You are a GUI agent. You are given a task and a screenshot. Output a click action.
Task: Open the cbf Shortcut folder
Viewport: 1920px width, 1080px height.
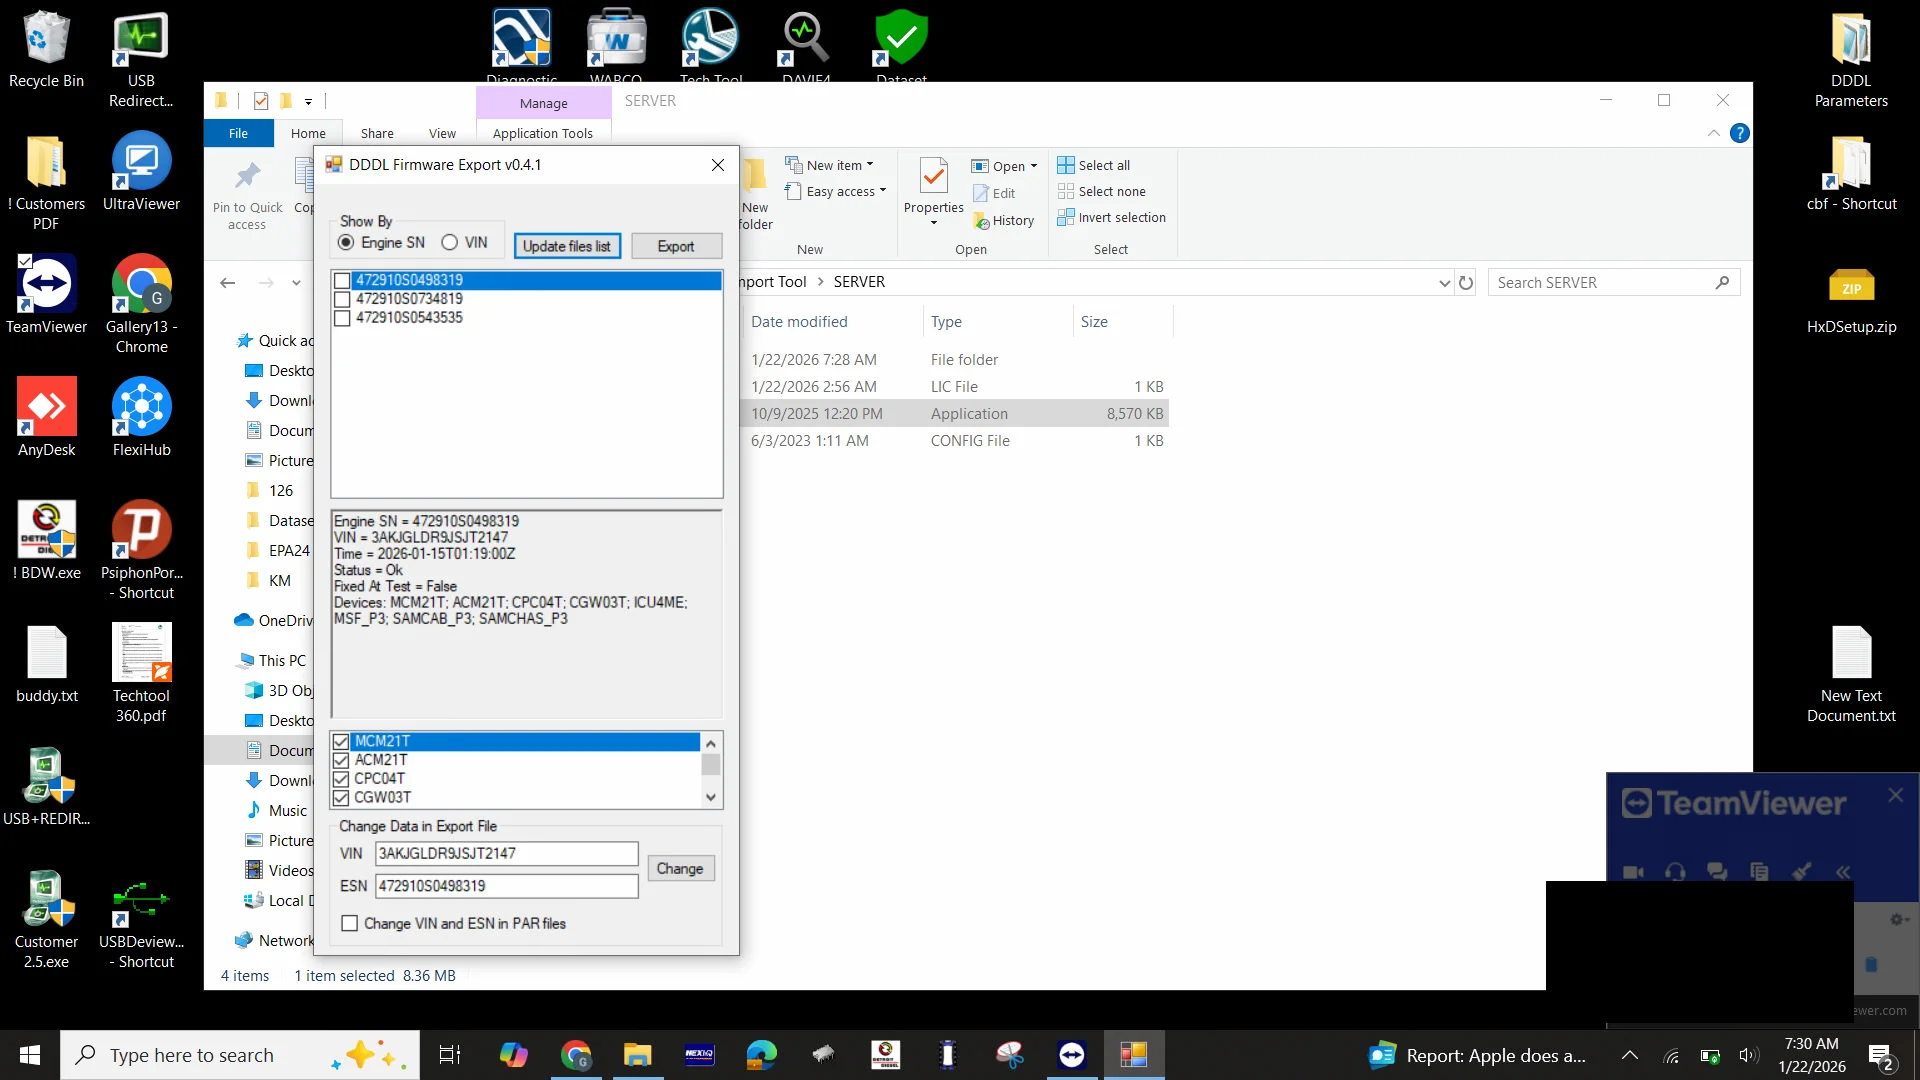click(x=1851, y=172)
